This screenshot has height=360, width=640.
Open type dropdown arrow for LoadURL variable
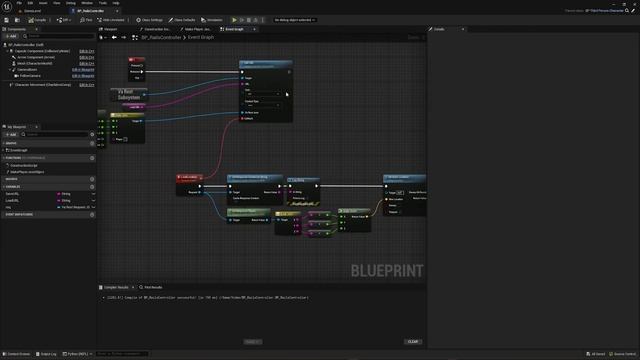(x=93, y=200)
